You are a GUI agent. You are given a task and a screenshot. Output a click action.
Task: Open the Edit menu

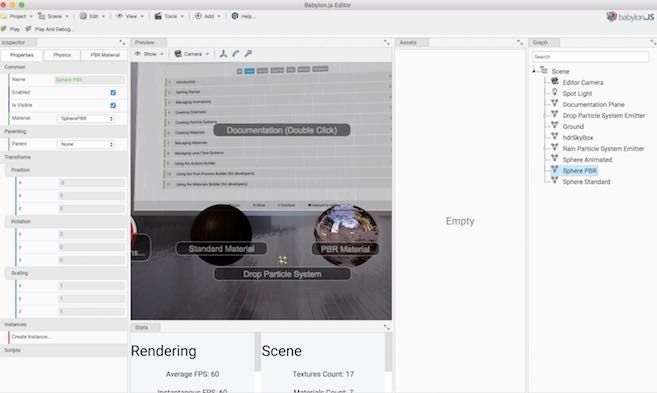pos(93,16)
